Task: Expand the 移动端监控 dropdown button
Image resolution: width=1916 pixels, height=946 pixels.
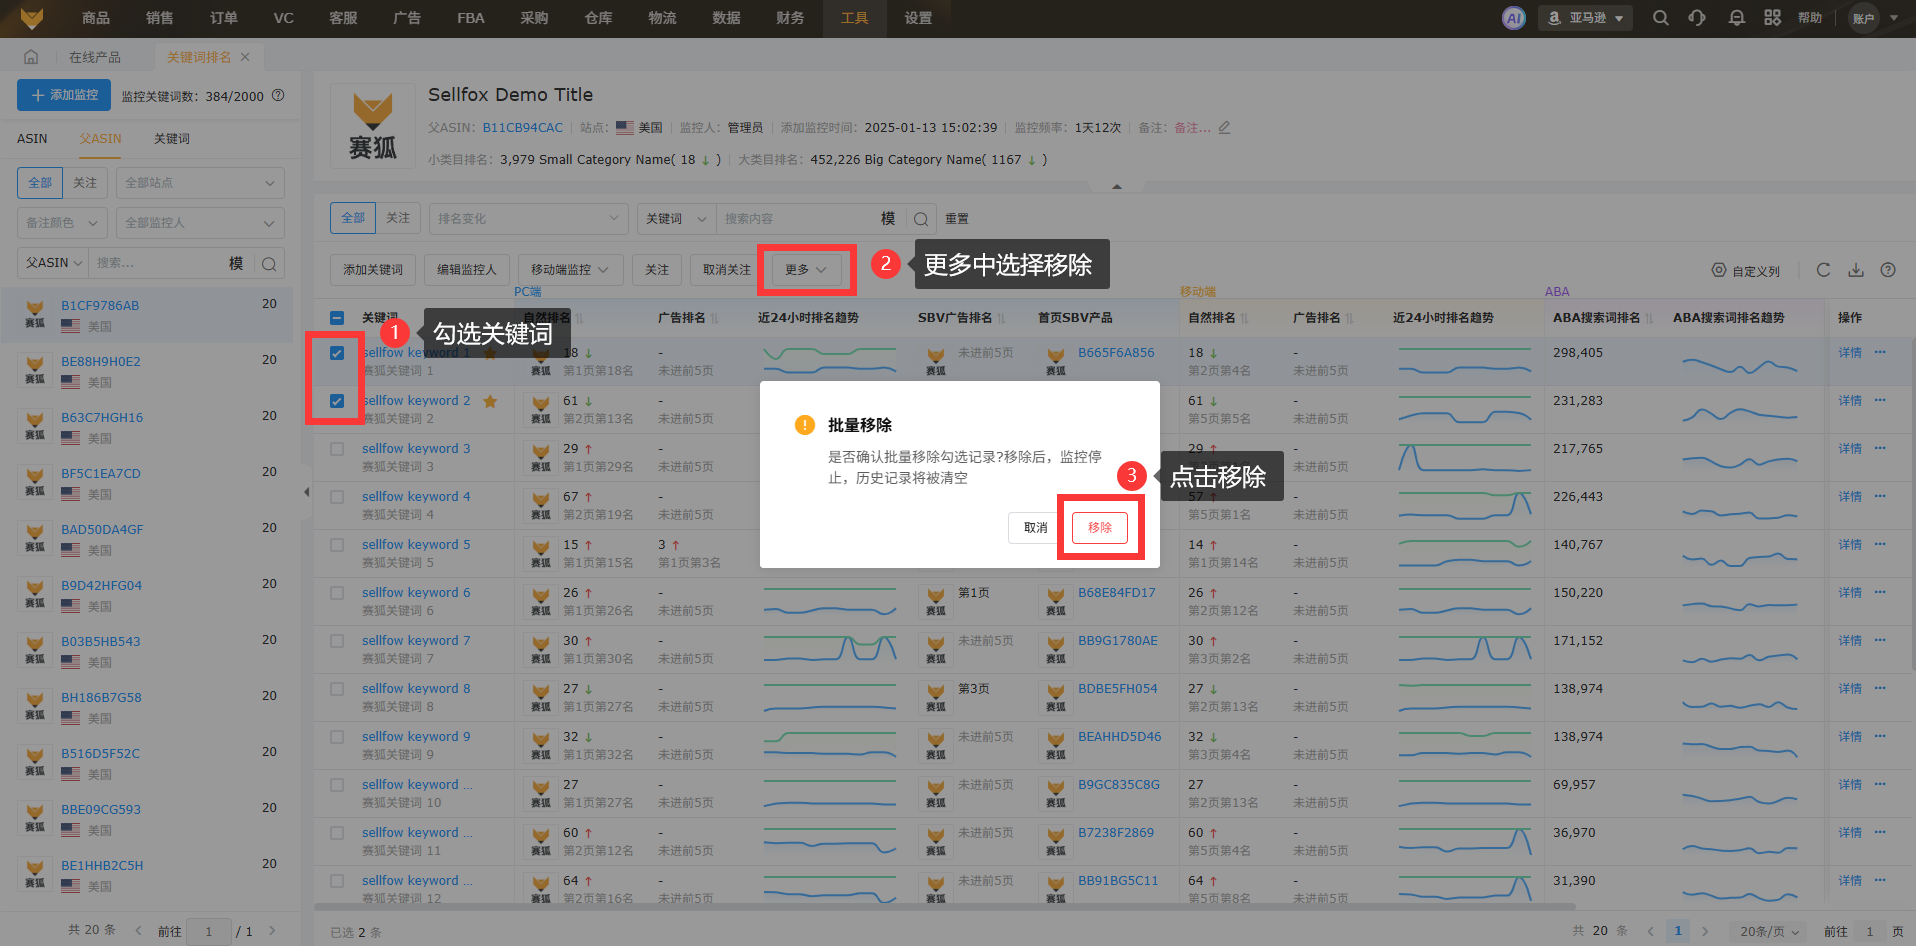Action: [570, 270]
